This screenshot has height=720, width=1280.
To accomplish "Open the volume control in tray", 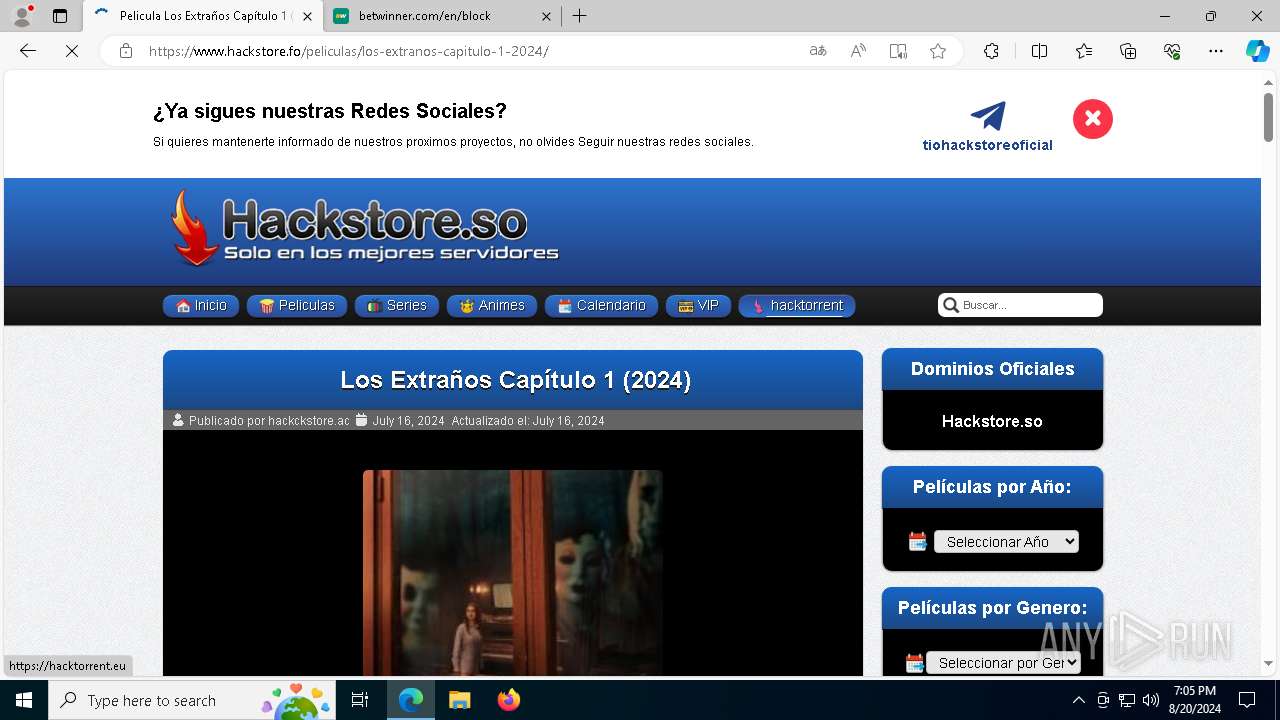I will pyautogui.click(x=1151, y=700).
